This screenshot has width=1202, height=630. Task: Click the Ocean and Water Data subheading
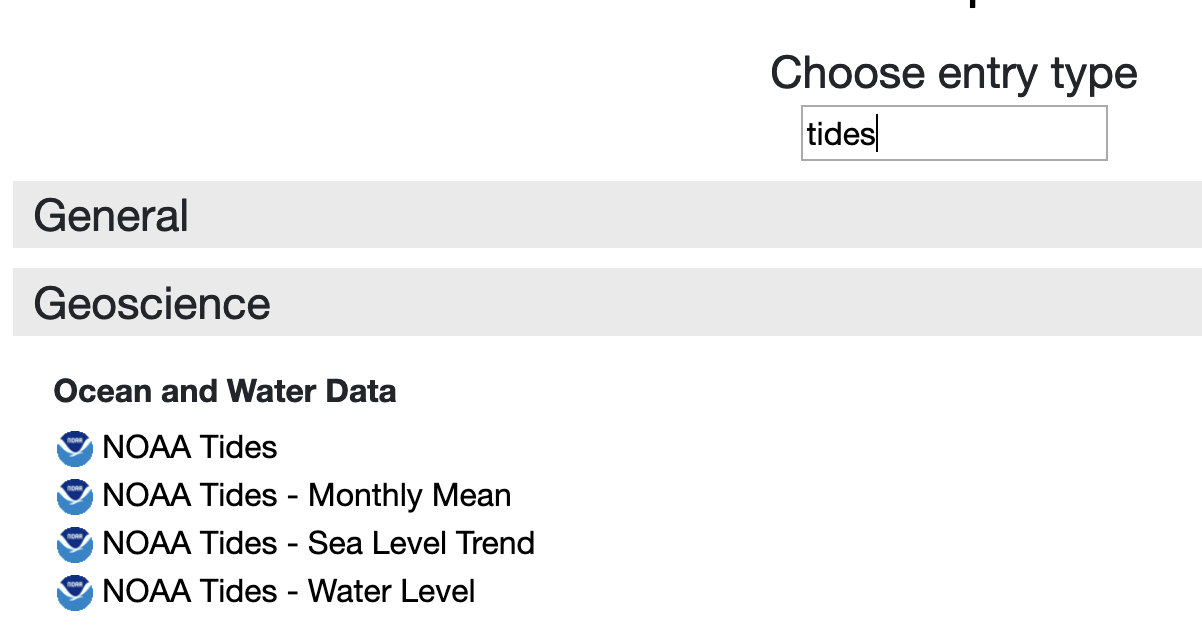pos(225,391)
